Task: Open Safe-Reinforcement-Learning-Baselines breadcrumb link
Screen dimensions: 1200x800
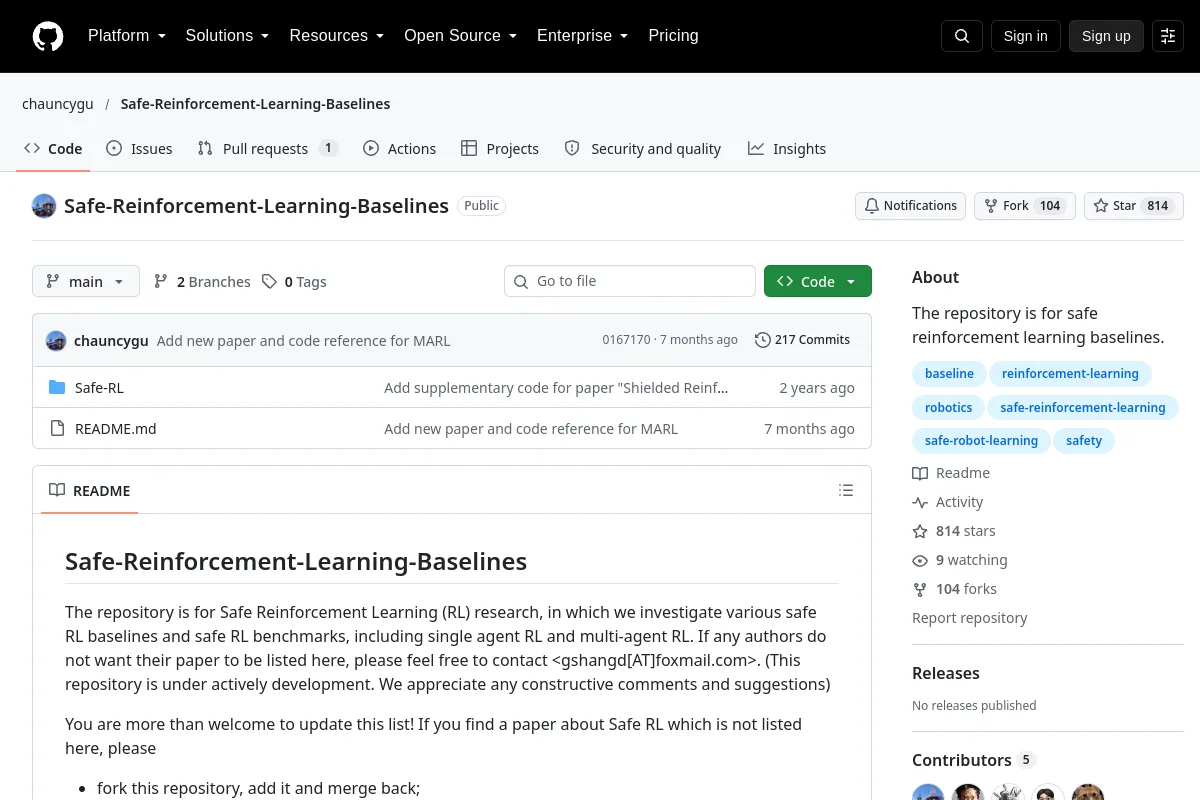Action: coord(255,104)
